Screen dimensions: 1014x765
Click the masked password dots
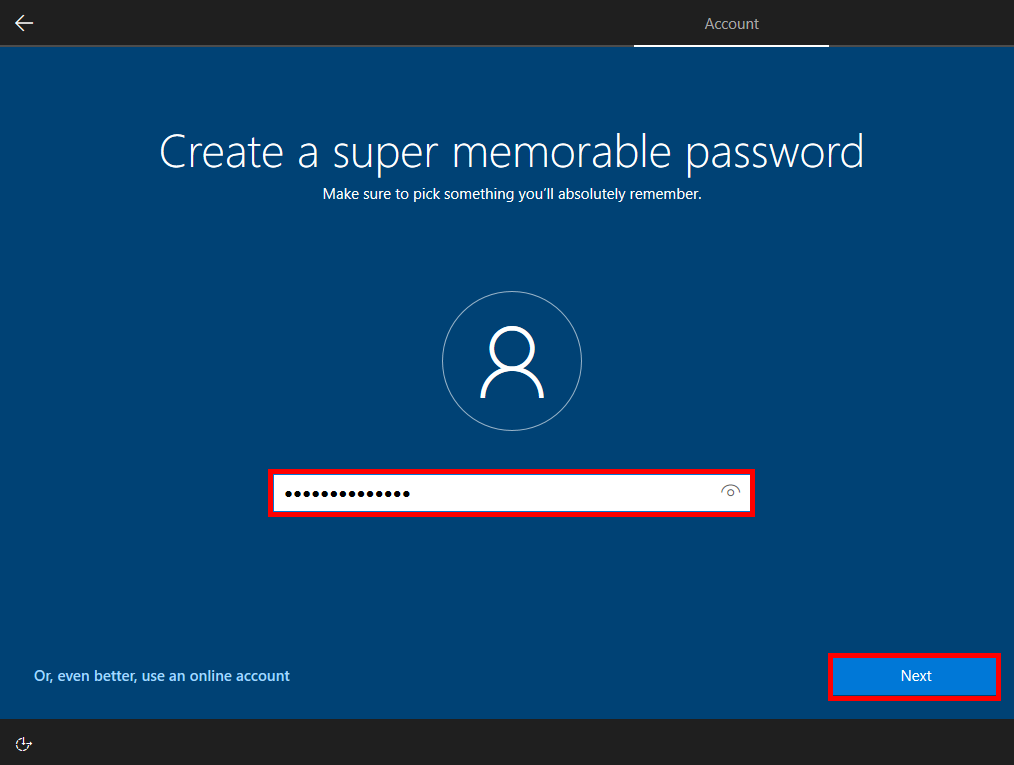(x=347, y=494)
